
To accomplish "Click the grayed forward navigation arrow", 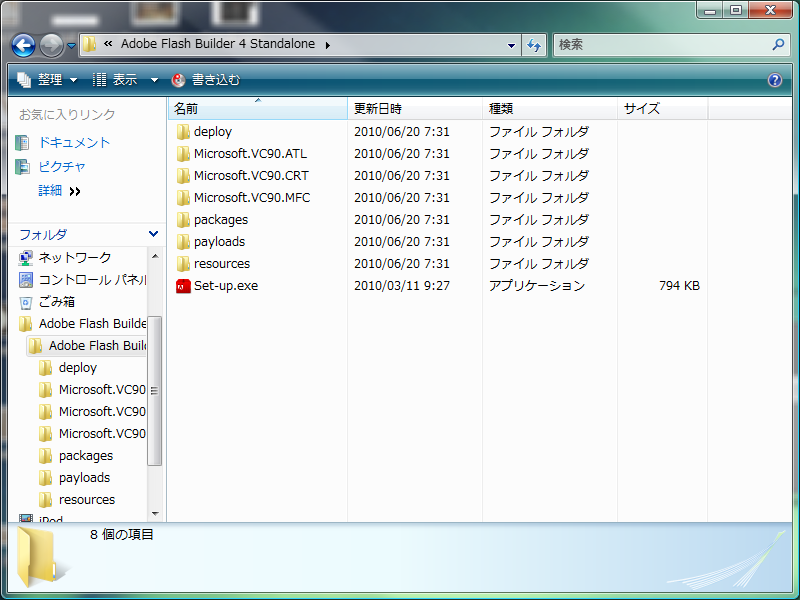I will [x=52, y=46].
